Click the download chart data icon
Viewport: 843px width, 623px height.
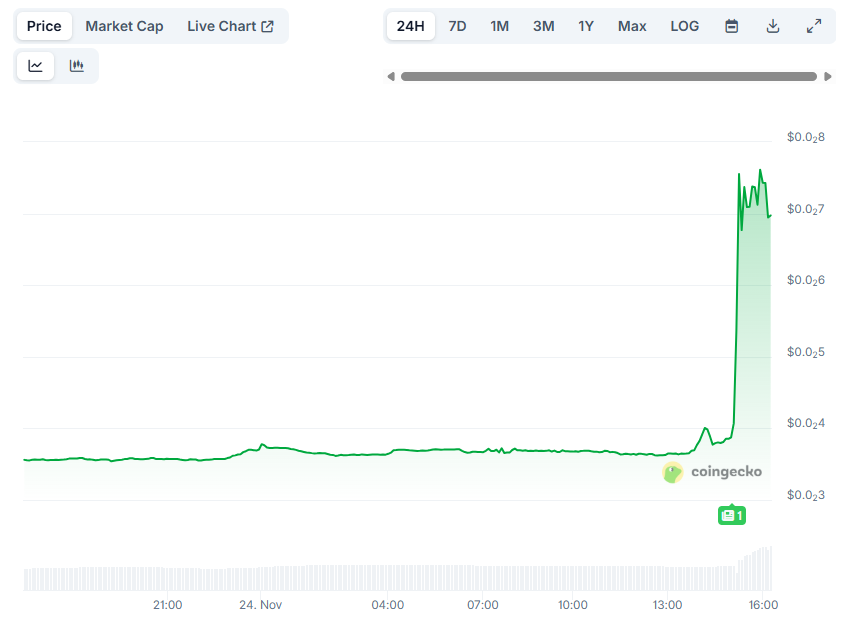click(x=772, y=26)
